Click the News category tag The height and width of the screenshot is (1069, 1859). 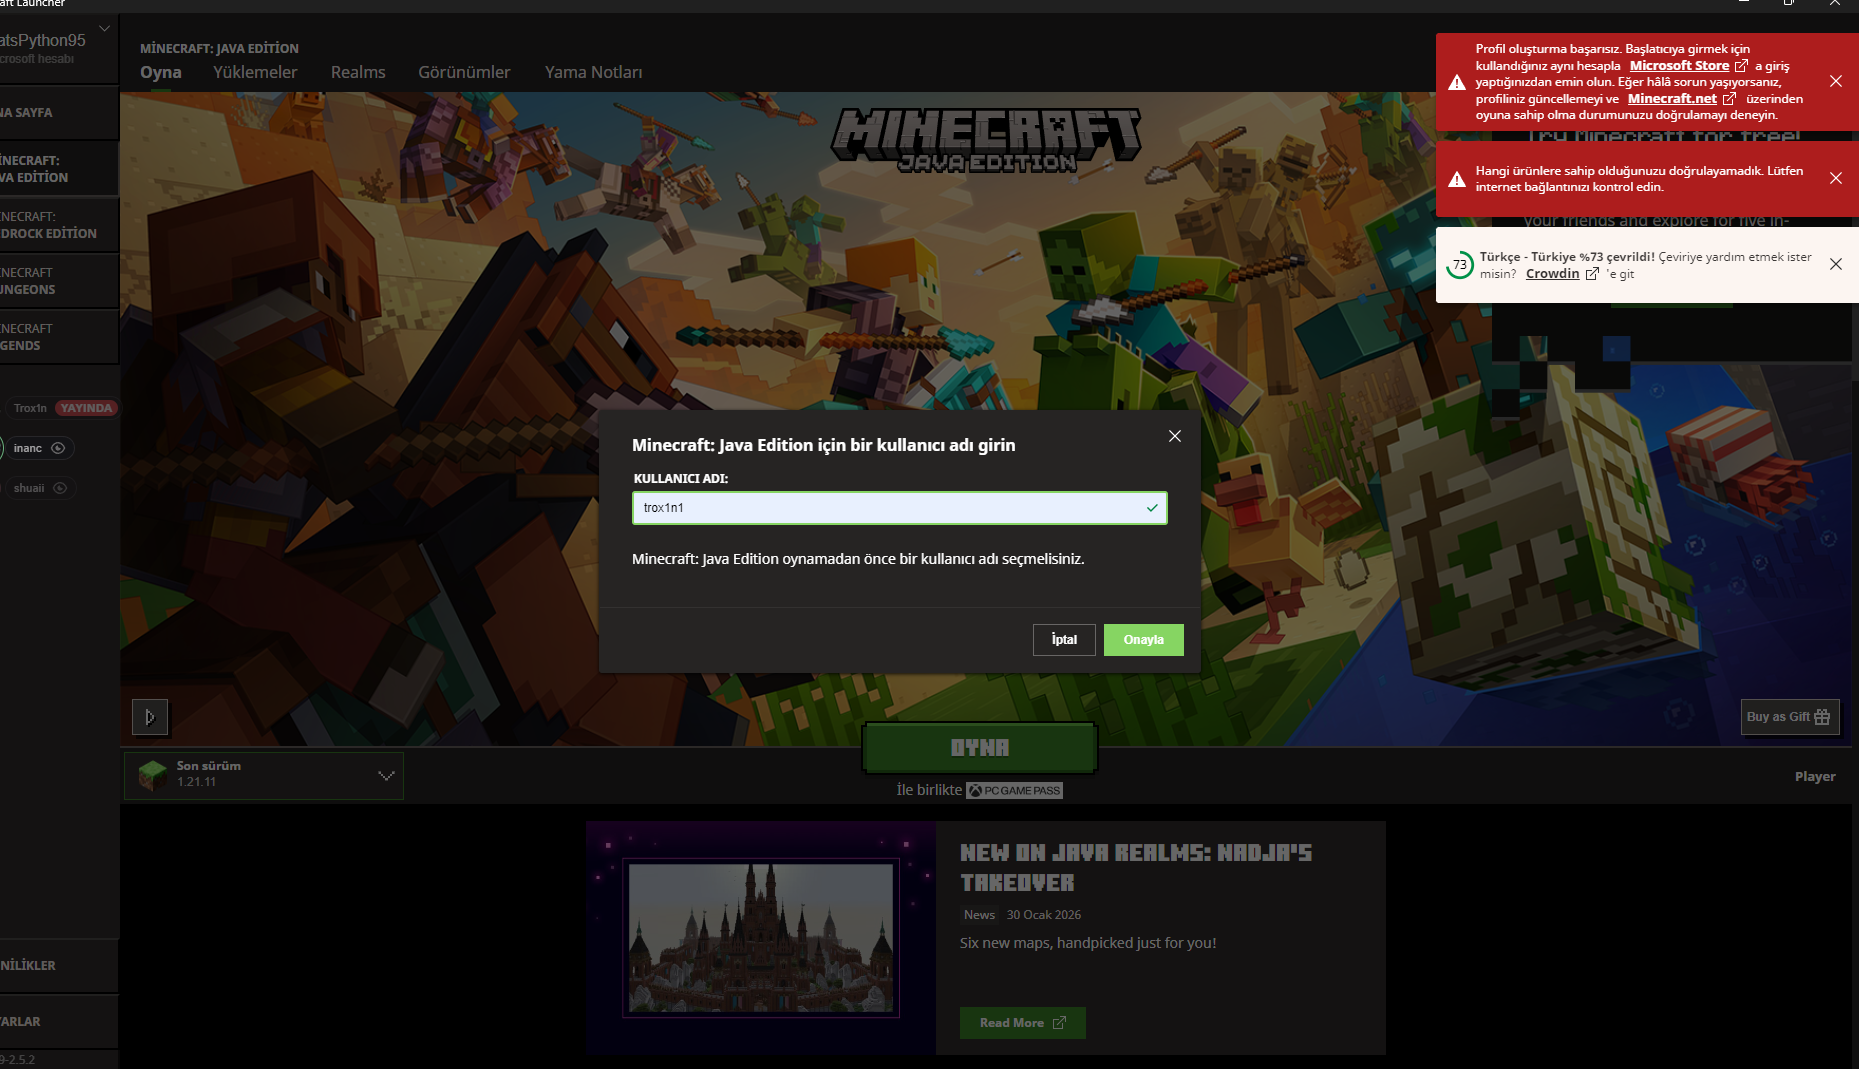pos(979,915)
